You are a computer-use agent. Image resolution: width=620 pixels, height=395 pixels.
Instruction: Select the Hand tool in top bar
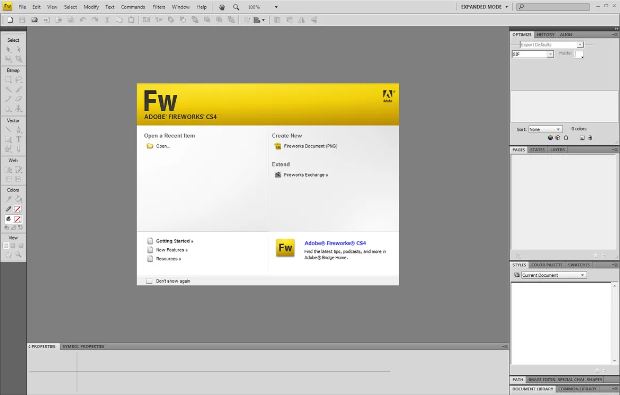click(222, 7)
